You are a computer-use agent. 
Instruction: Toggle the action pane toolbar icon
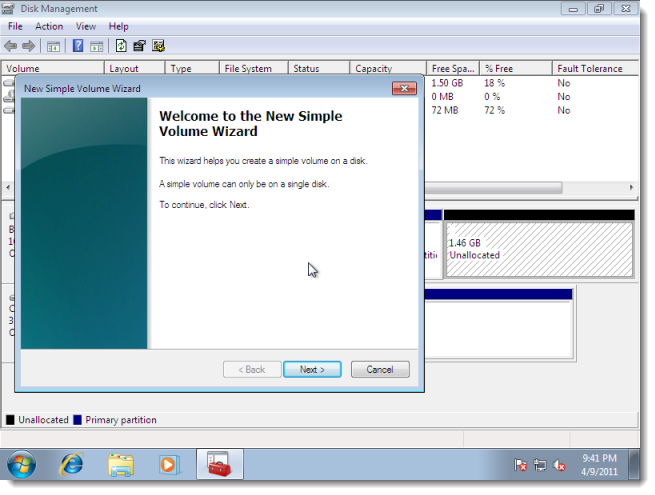point(96,46)
